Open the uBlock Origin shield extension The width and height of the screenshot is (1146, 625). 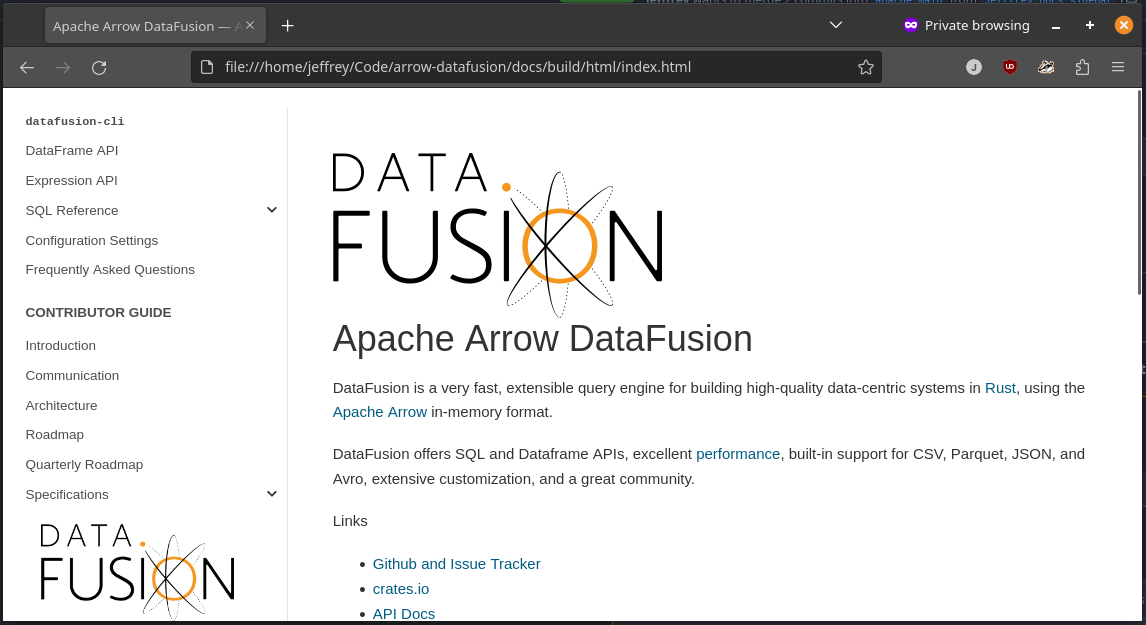[1010, 67]
